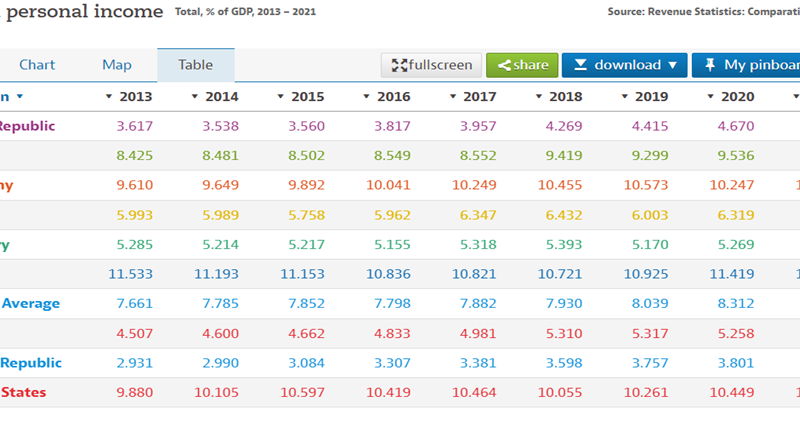Click the pin icon for My pinboard
Image resolution: width=800 pixels, height=421 pixels.
point(709,65)
